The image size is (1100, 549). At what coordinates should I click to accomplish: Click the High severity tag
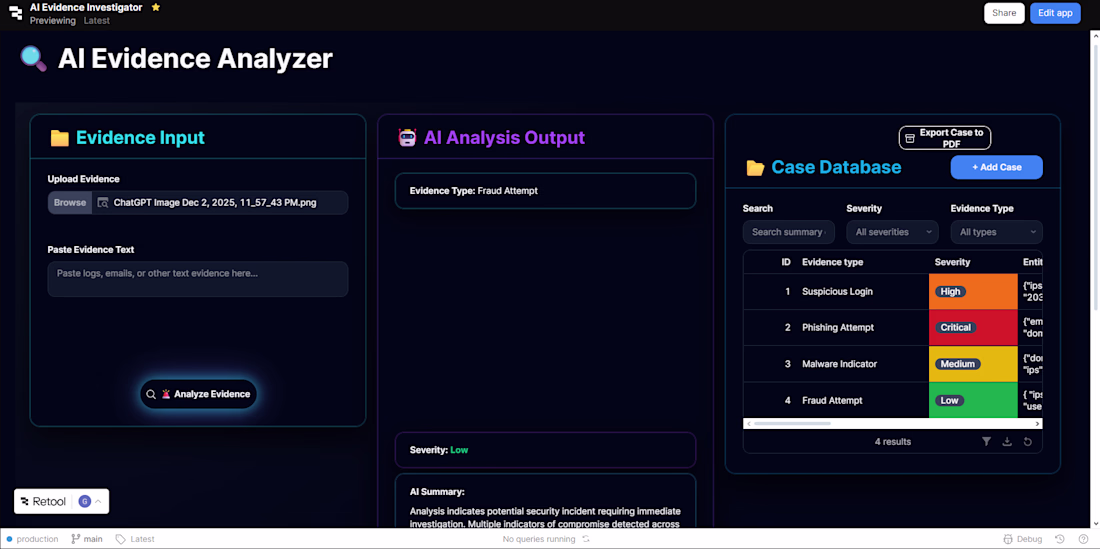[951, 292]
